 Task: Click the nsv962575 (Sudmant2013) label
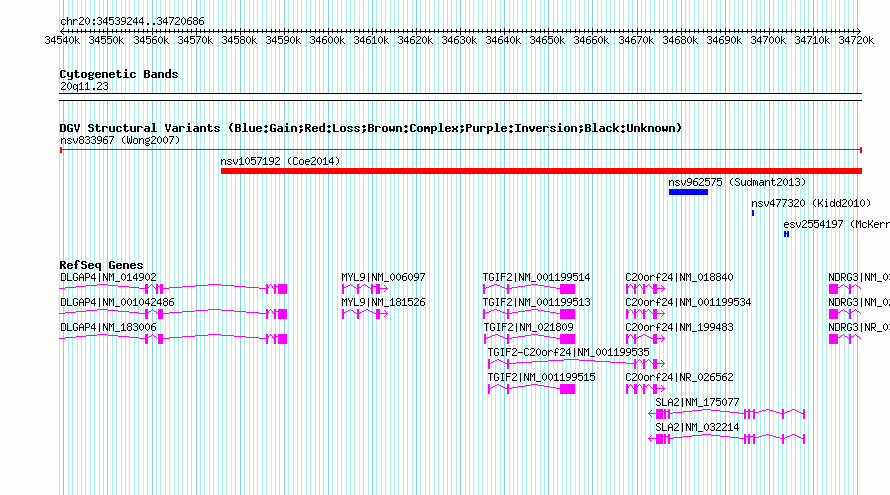pos(737,182)
